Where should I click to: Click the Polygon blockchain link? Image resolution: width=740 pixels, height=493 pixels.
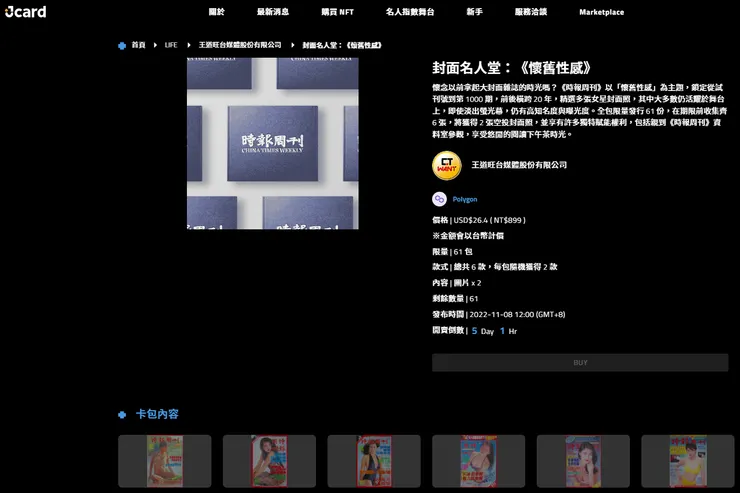[465, 199]
